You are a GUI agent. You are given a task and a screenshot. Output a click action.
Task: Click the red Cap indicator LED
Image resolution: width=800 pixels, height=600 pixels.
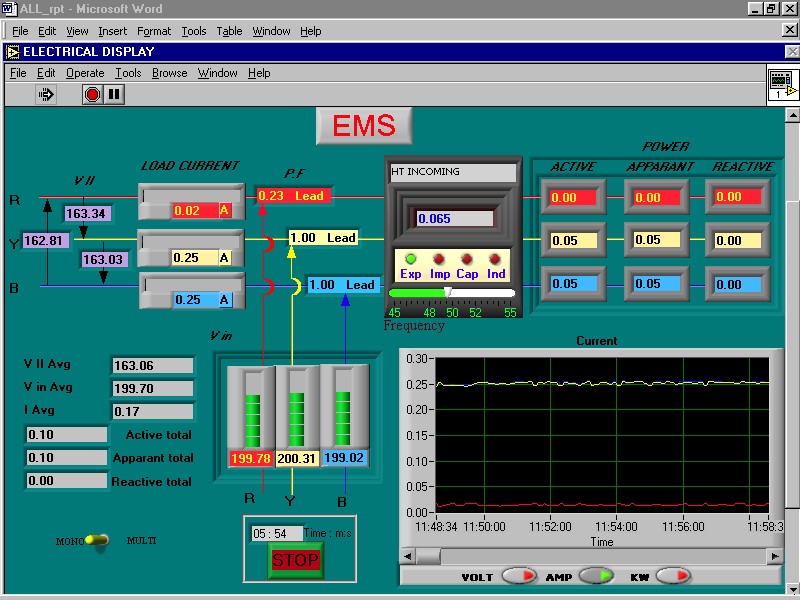pos(467,259)
